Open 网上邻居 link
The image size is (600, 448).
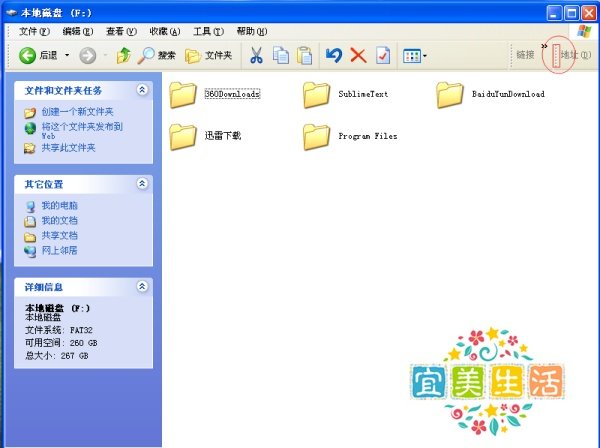(x=59, y=250)
